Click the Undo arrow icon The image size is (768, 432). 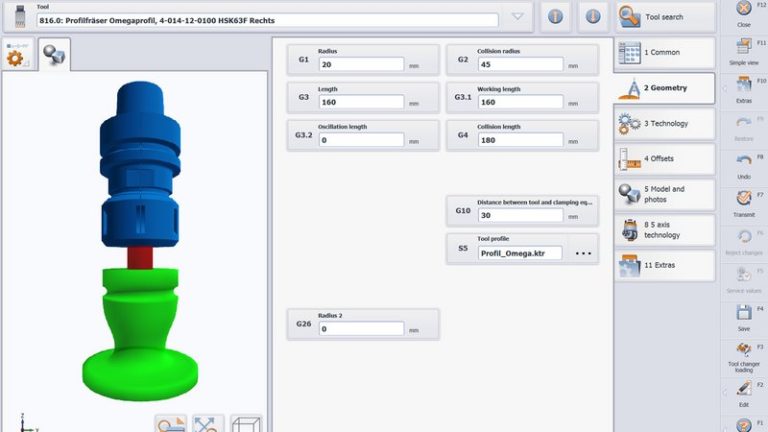click(743, 163)
